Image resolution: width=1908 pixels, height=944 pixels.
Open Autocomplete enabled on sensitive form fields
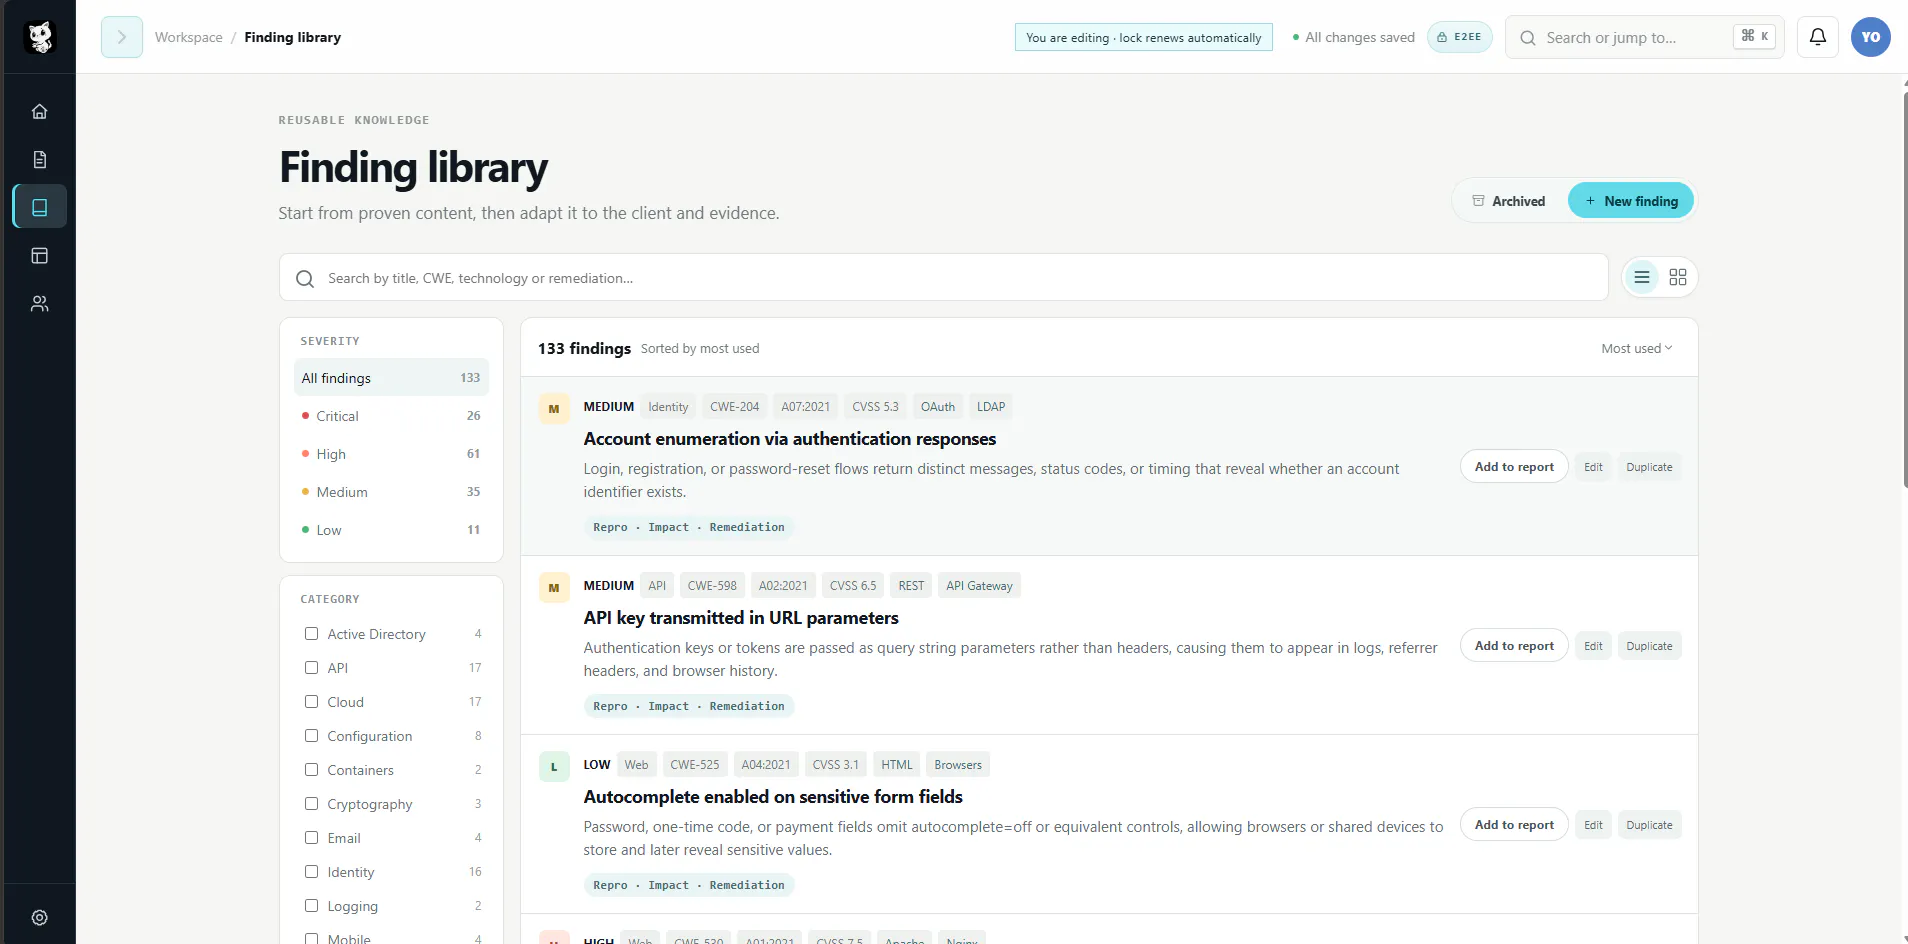pyautogui.click(x=773, y=796)
